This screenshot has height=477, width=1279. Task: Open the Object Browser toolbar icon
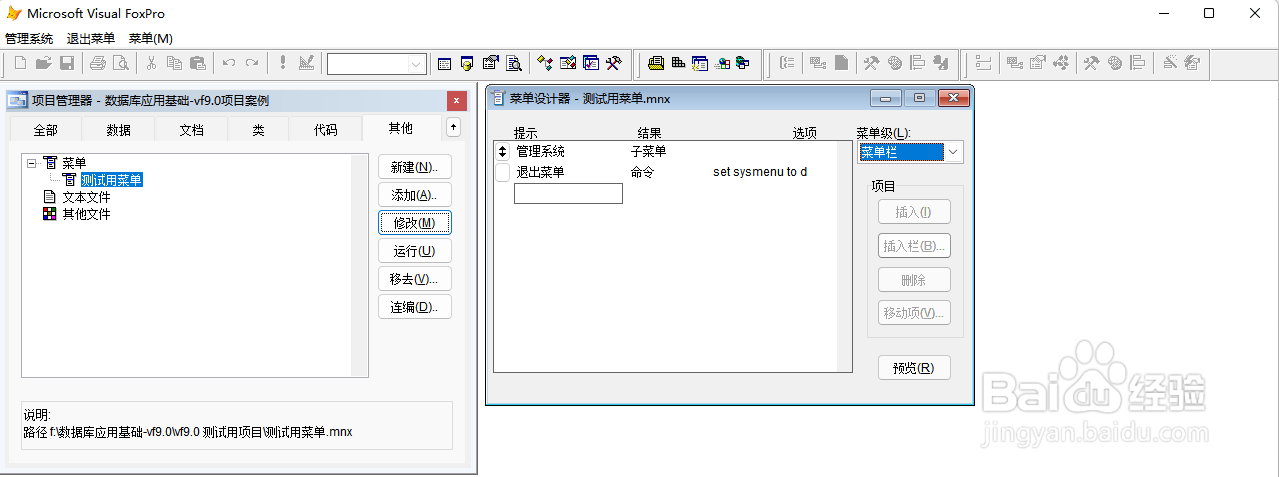point(568,63)
